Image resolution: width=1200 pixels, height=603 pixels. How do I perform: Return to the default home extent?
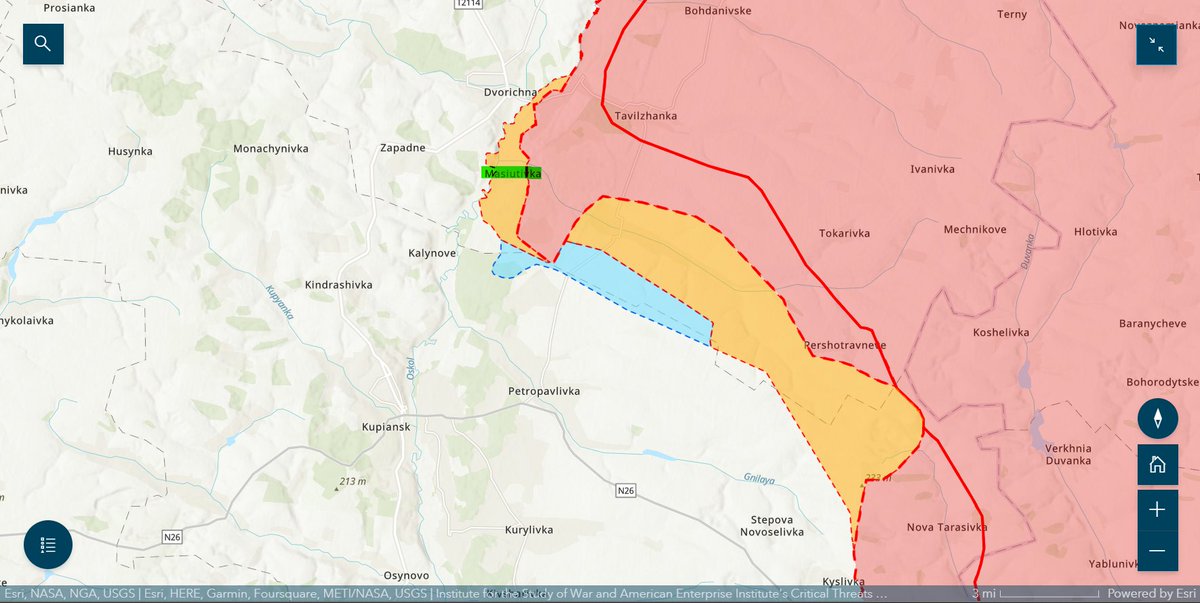(x=1157, y=464)
